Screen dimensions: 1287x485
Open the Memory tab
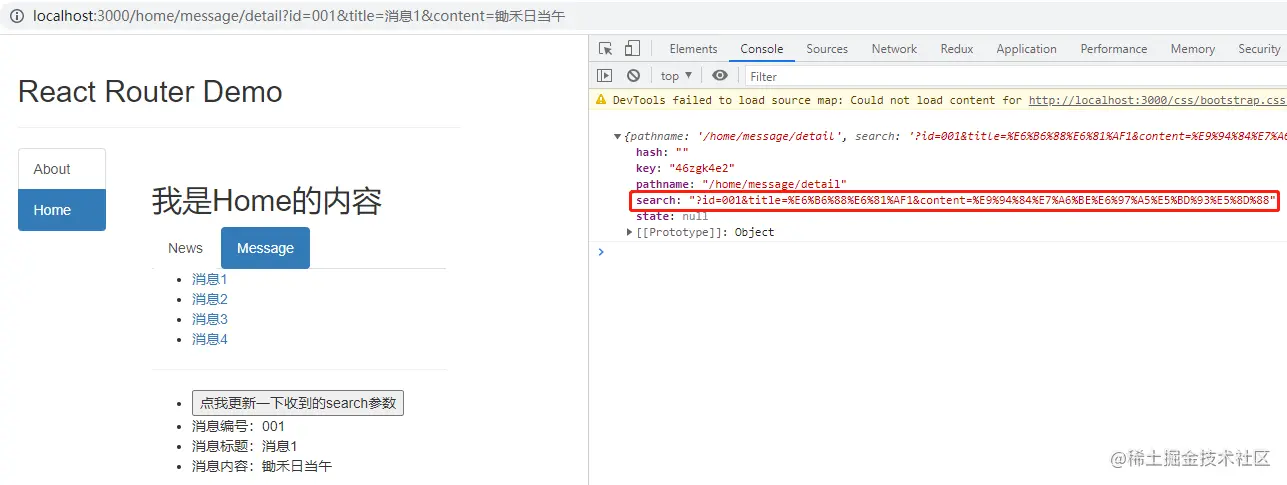point(1193,49)
